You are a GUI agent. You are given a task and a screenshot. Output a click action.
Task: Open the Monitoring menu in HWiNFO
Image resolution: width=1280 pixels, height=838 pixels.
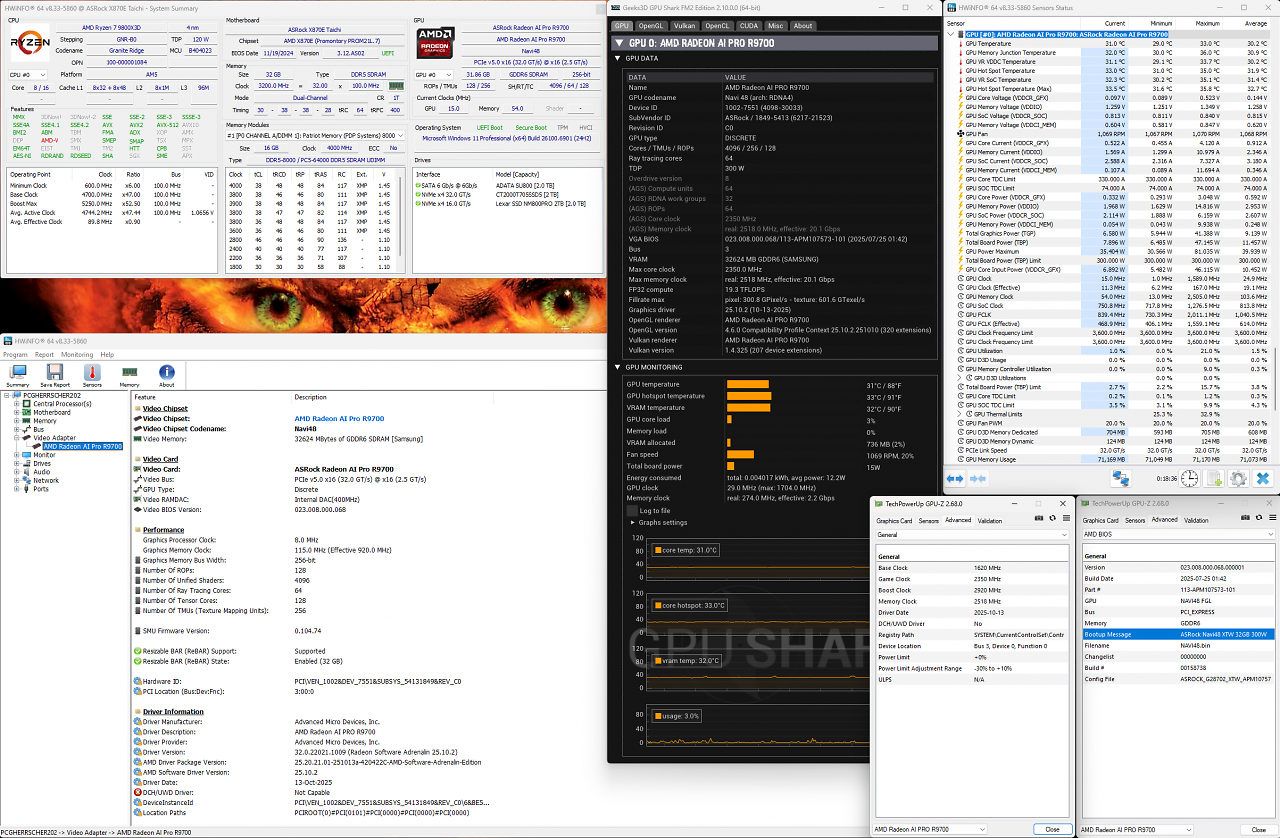point(77,354)
